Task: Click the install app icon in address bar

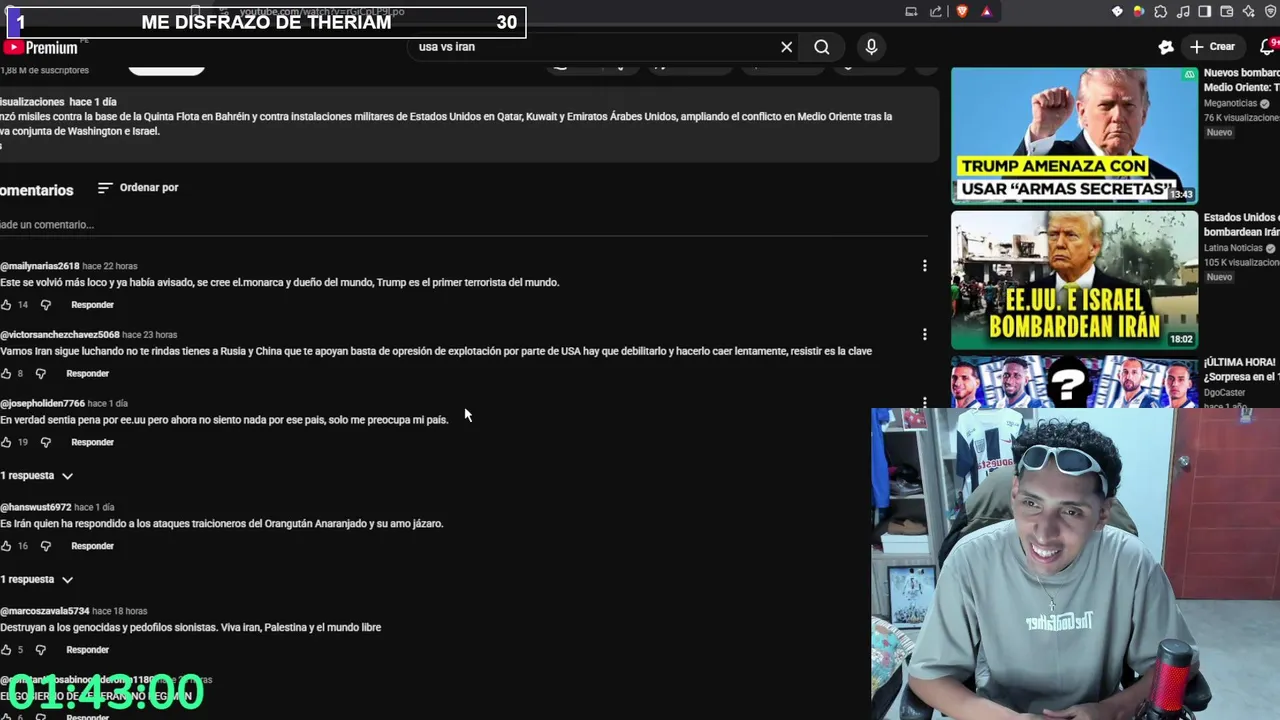Action: tap(911, 12)
